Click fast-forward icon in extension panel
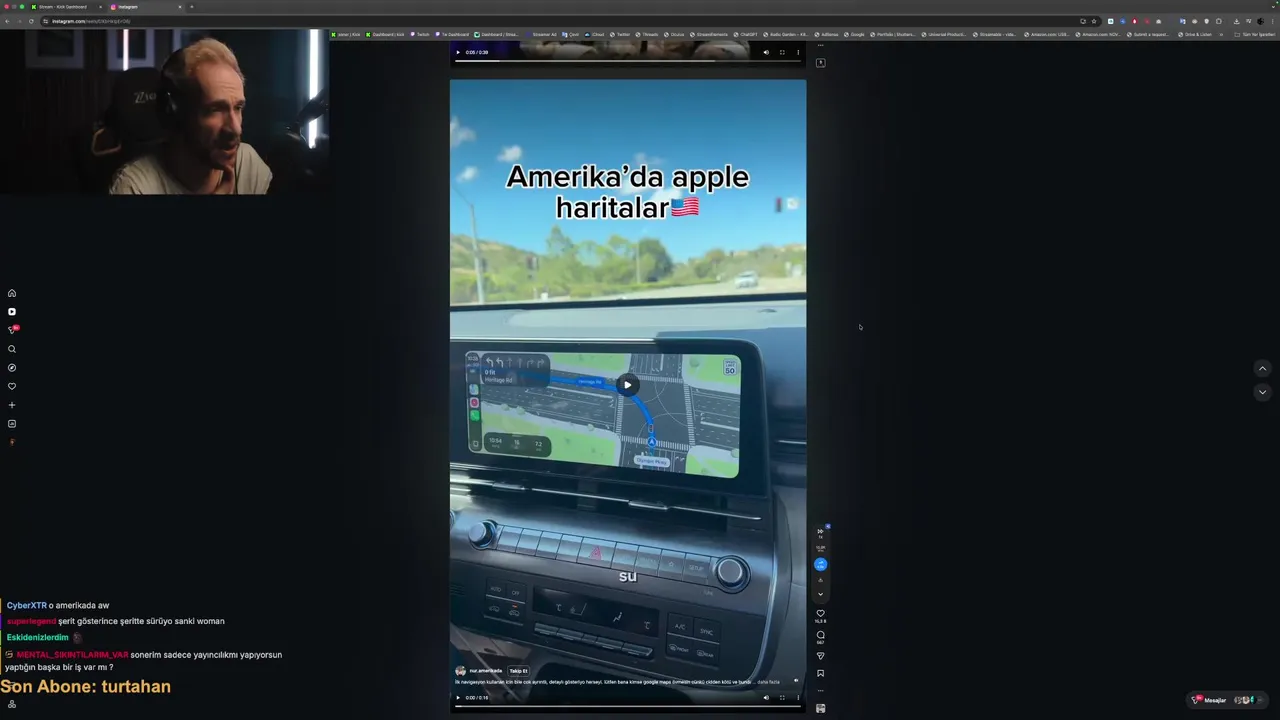 coord(820,532)
